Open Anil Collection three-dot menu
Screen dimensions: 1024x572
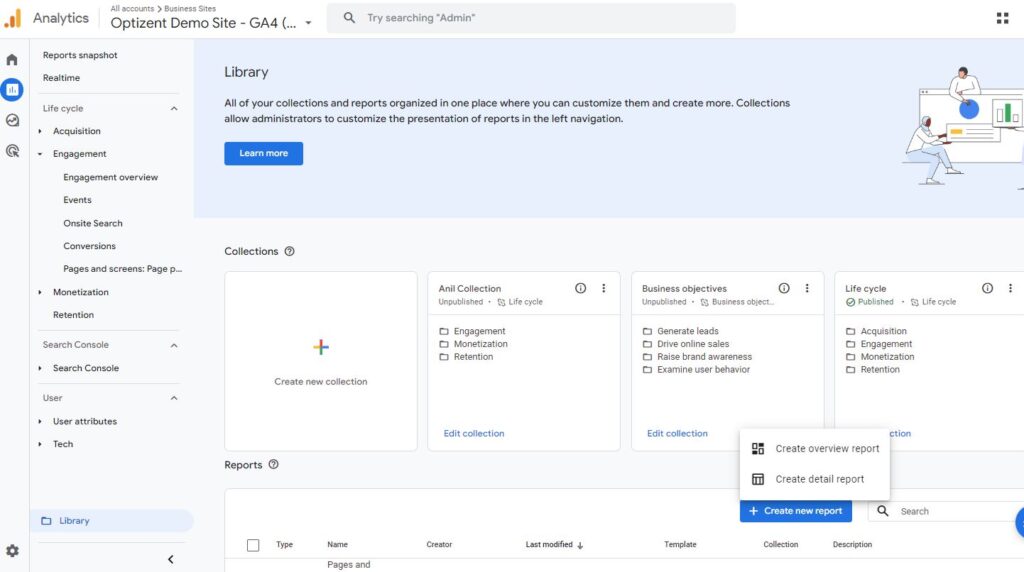(x=604, y=288)
